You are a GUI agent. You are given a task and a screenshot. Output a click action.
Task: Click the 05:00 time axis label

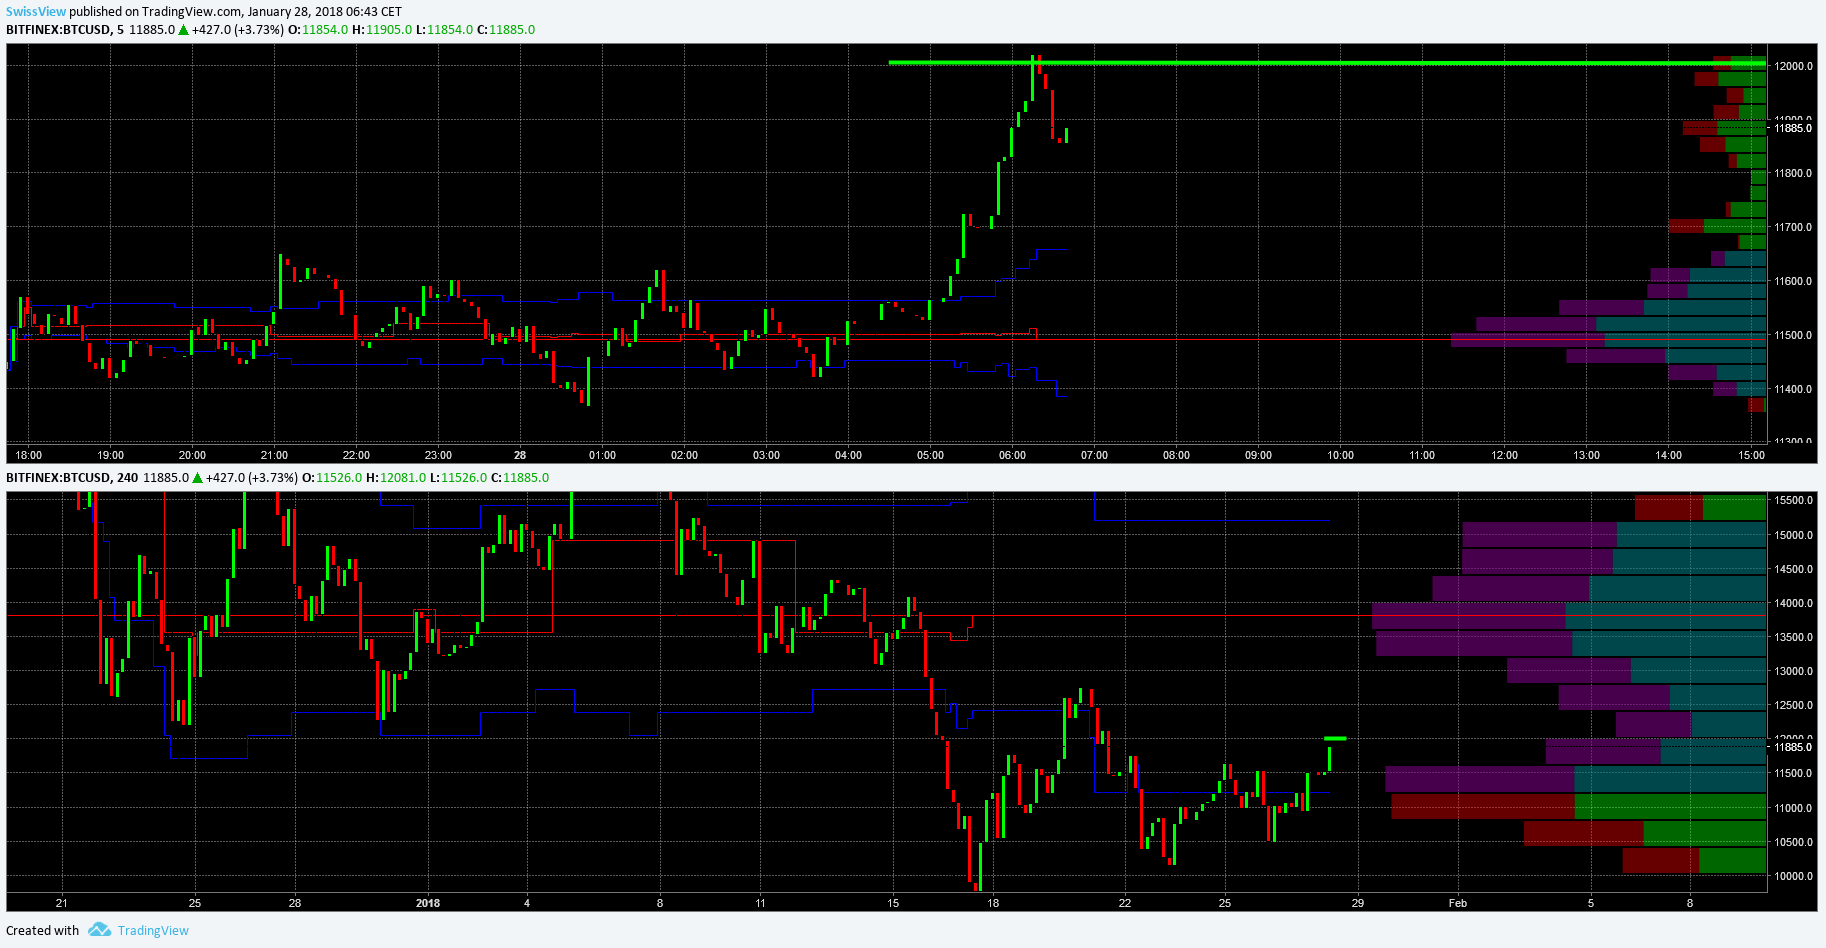930,455
